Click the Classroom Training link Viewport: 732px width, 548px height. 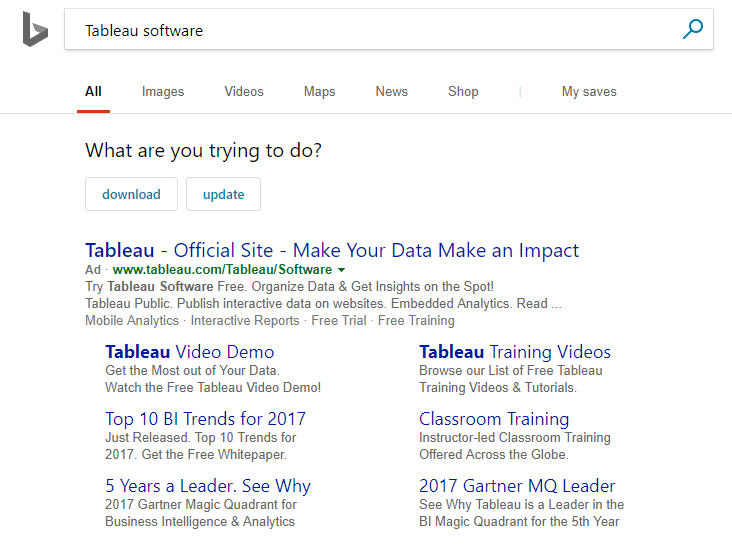point(494,419)
